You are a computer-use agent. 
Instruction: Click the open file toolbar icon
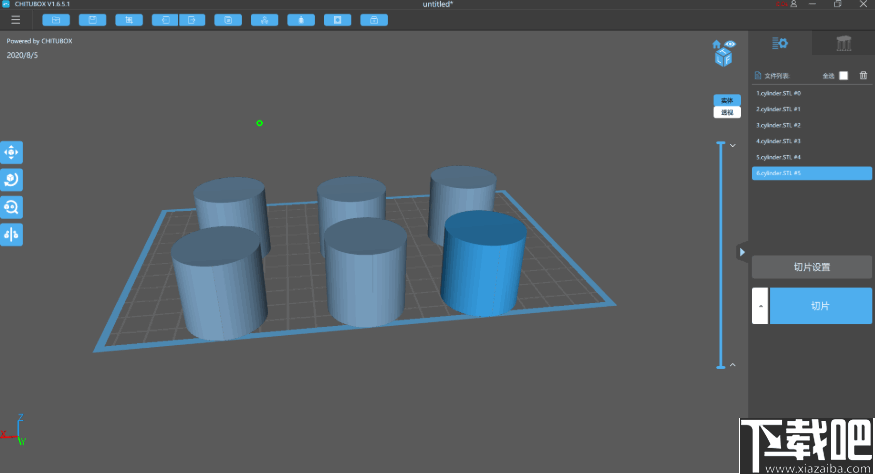coord(56,19)
